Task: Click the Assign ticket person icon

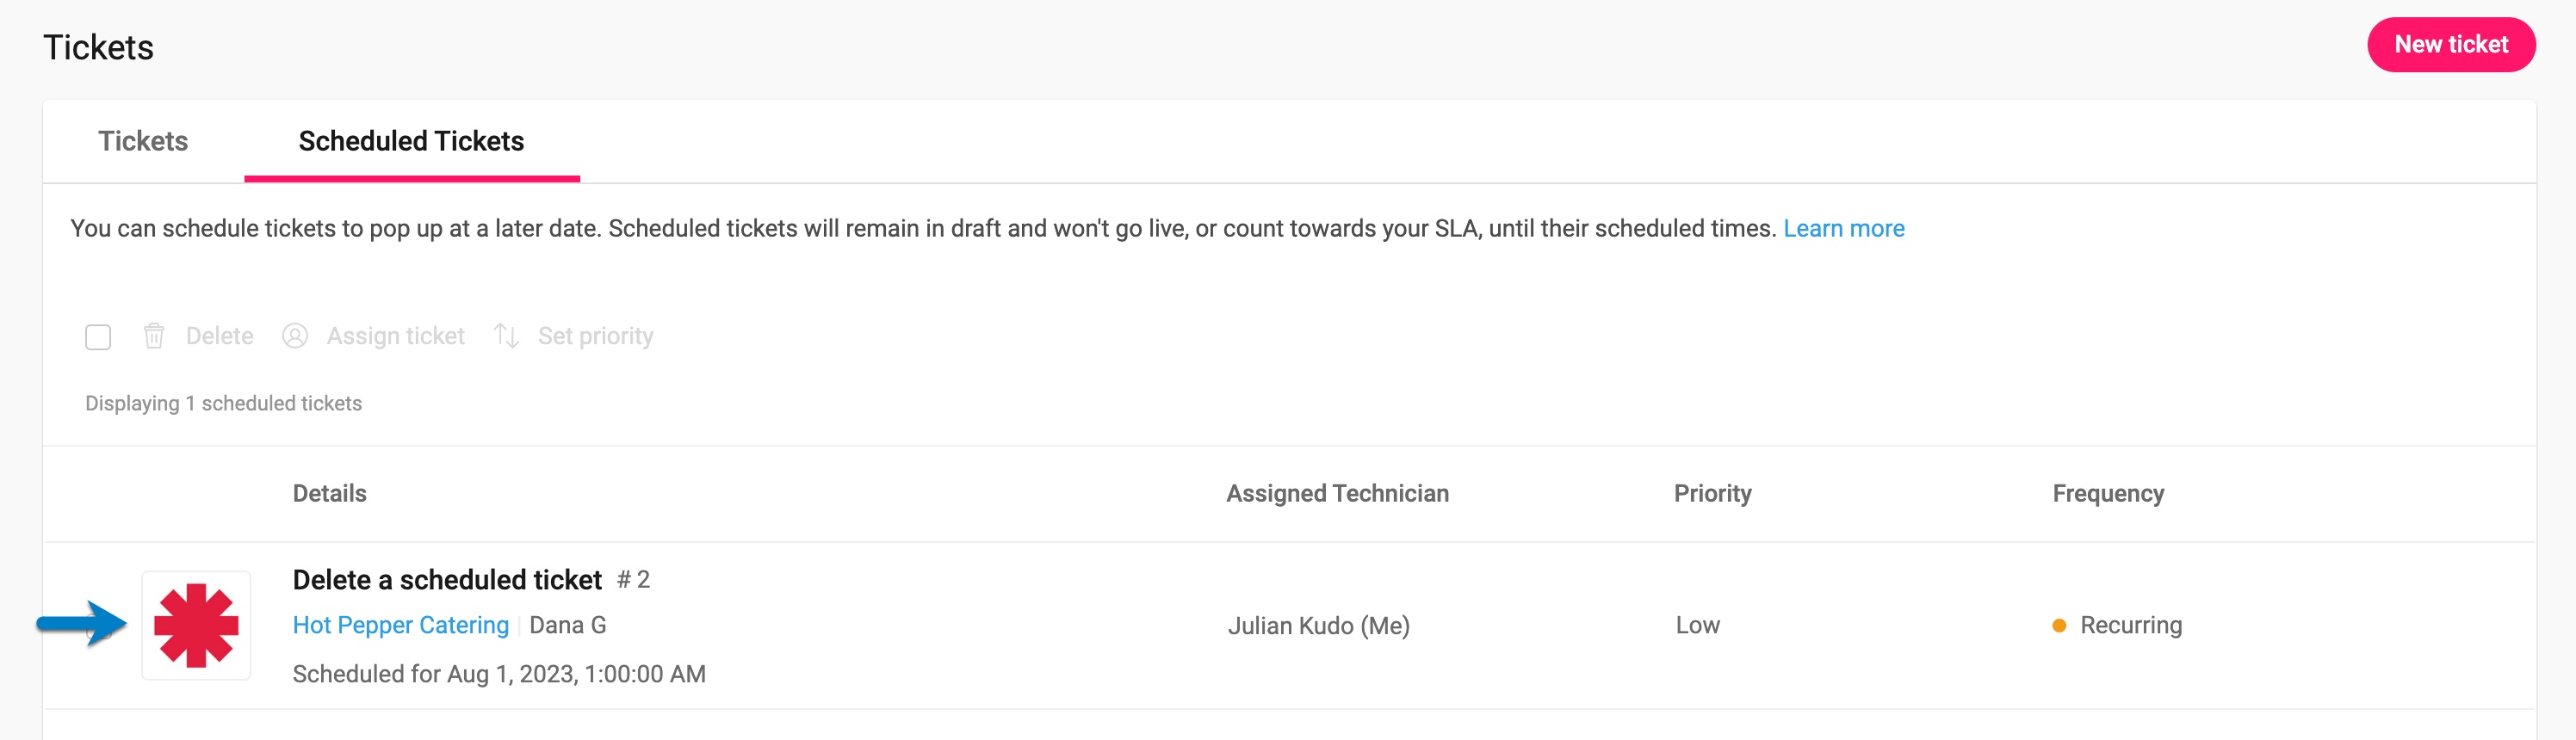Action: pyautogui.click(x=295, y=336)
